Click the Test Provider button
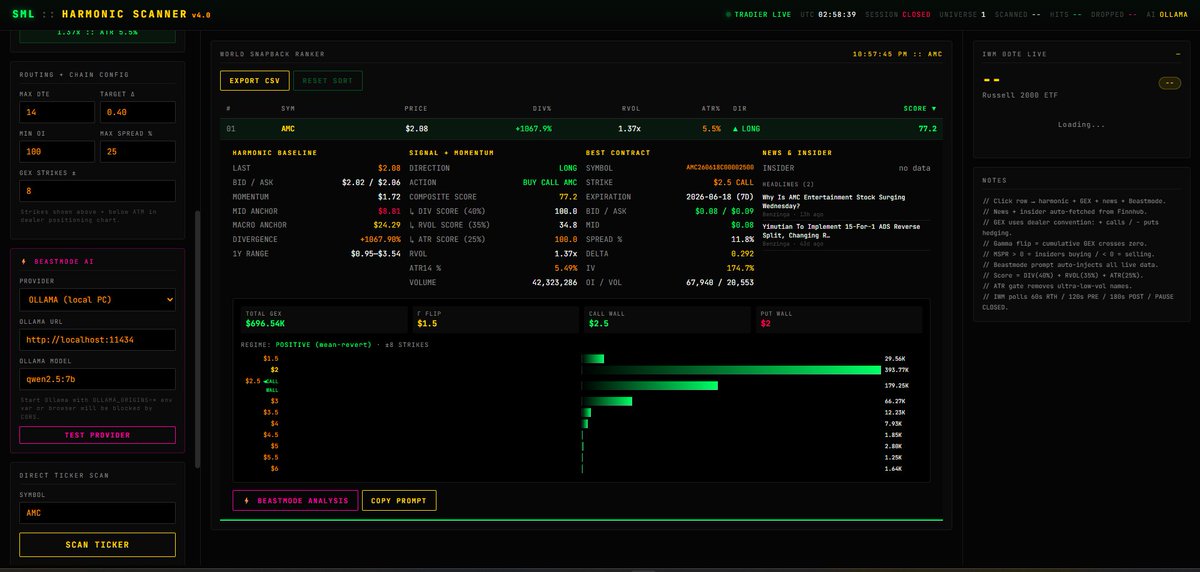The height and width of the screenshot is (572, 1200). tap(97, 435)
